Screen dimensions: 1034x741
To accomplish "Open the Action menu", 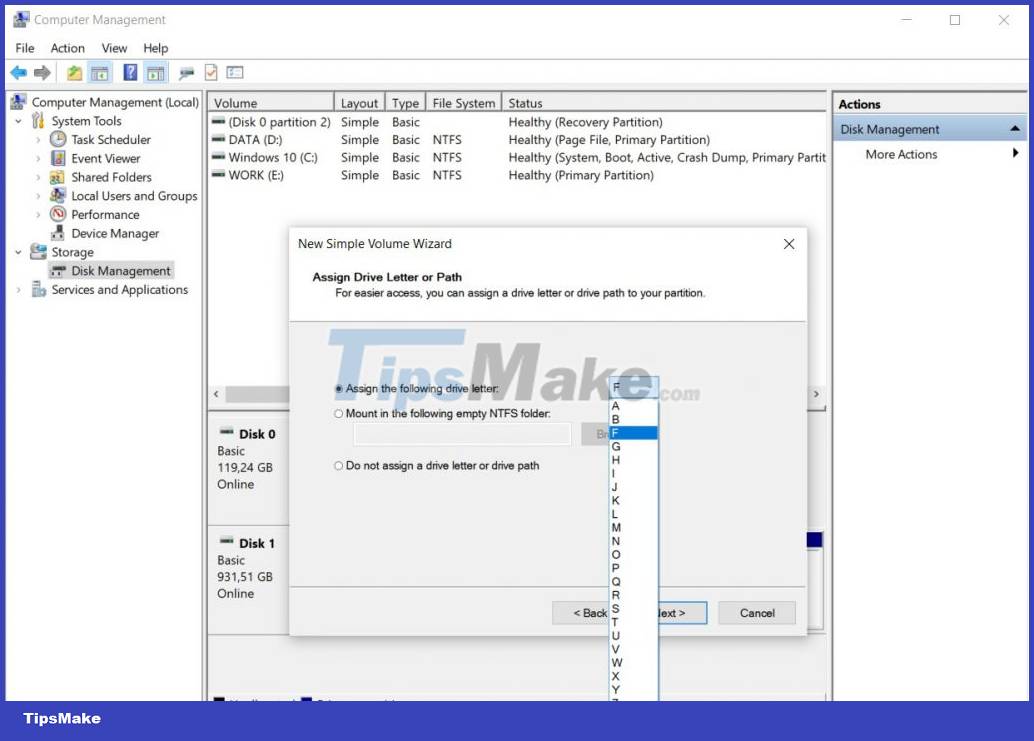I will pyautogui.click(x=67, y=48).
